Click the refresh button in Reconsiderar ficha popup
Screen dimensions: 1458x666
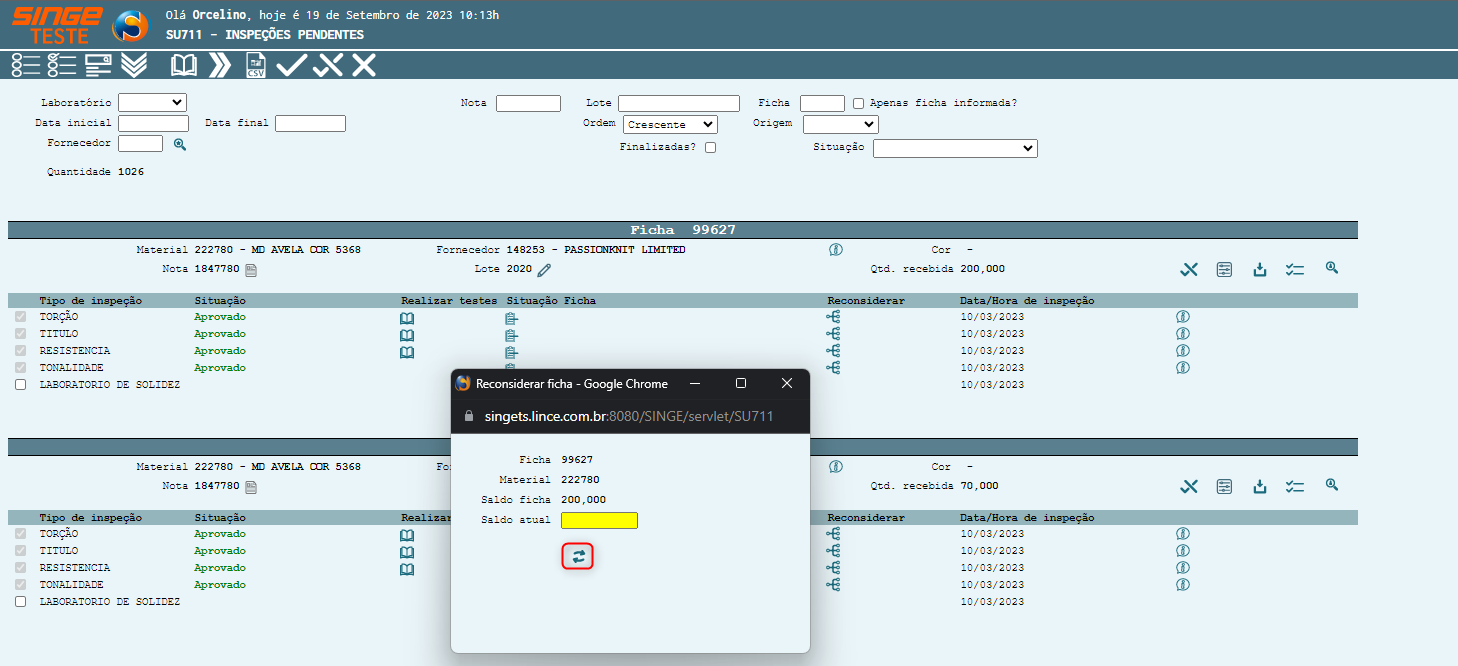(x=578, y=556)
